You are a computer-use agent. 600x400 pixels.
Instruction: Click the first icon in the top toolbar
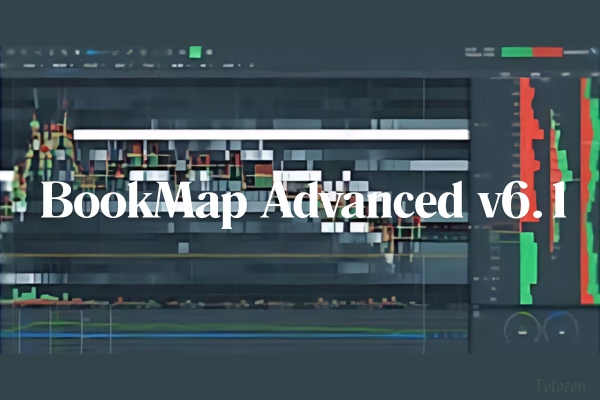pos(10,51)
